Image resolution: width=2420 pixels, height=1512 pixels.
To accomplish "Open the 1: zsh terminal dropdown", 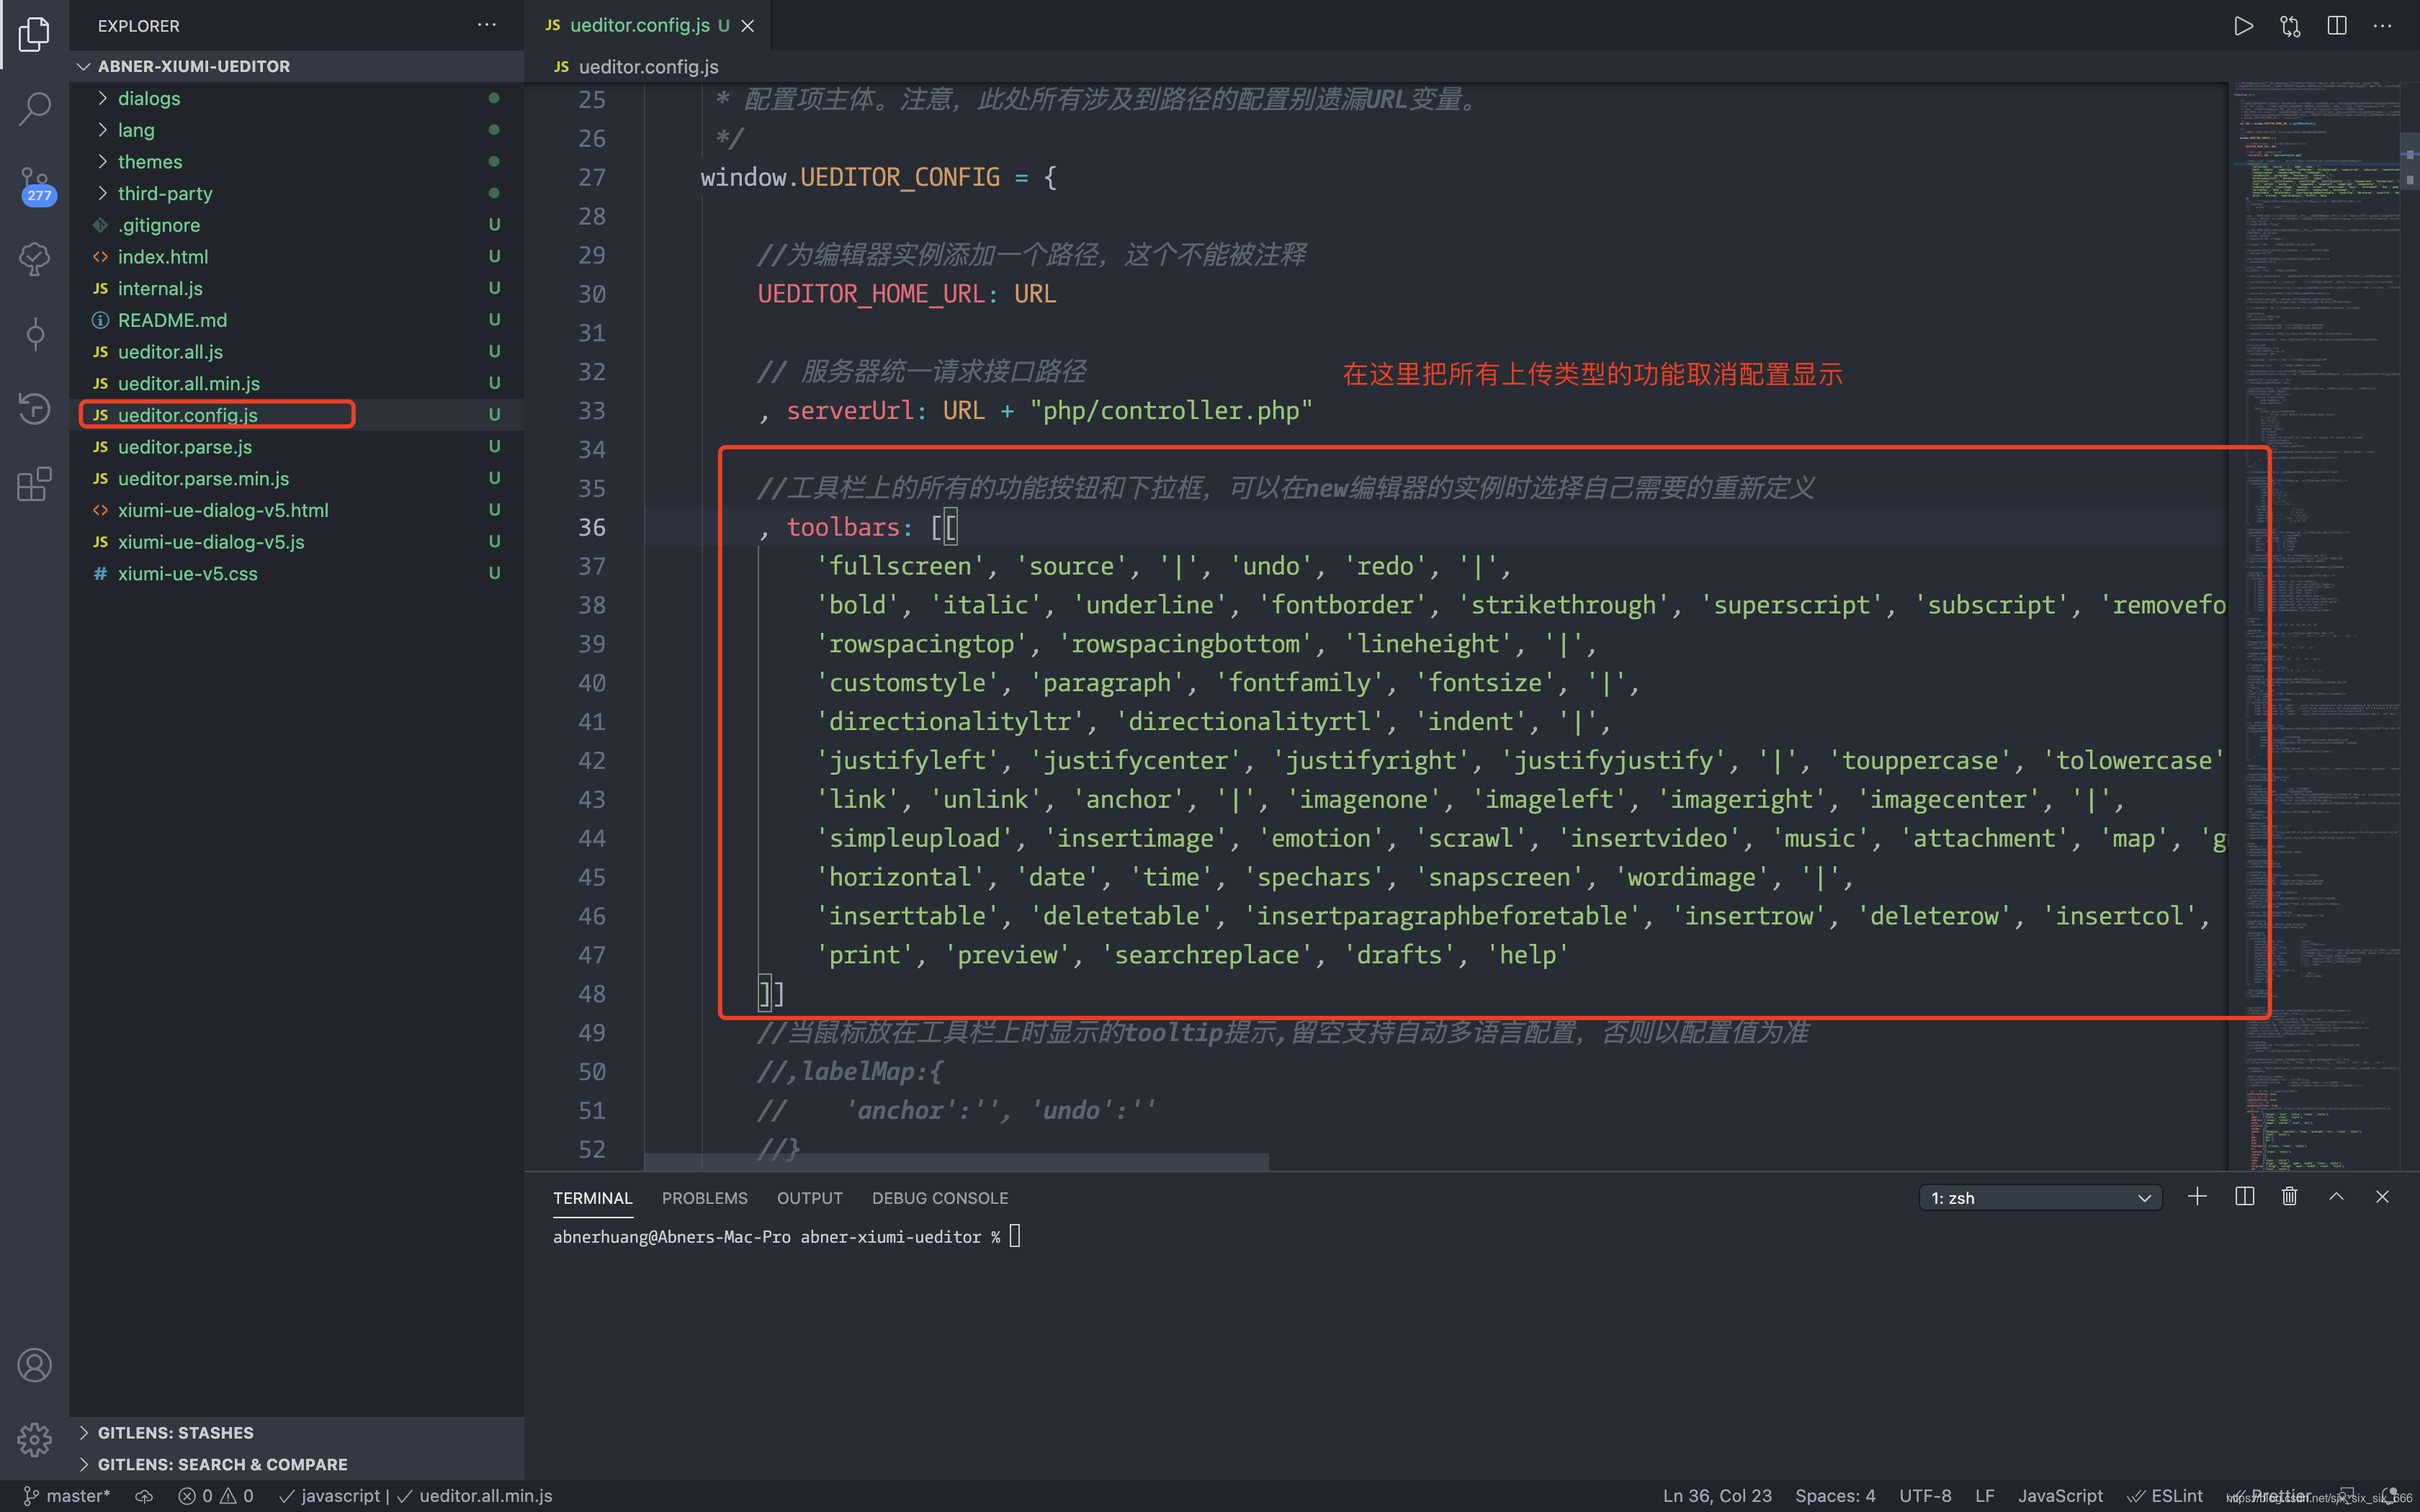I will pyautogui.click(x=2040, y=1198).
